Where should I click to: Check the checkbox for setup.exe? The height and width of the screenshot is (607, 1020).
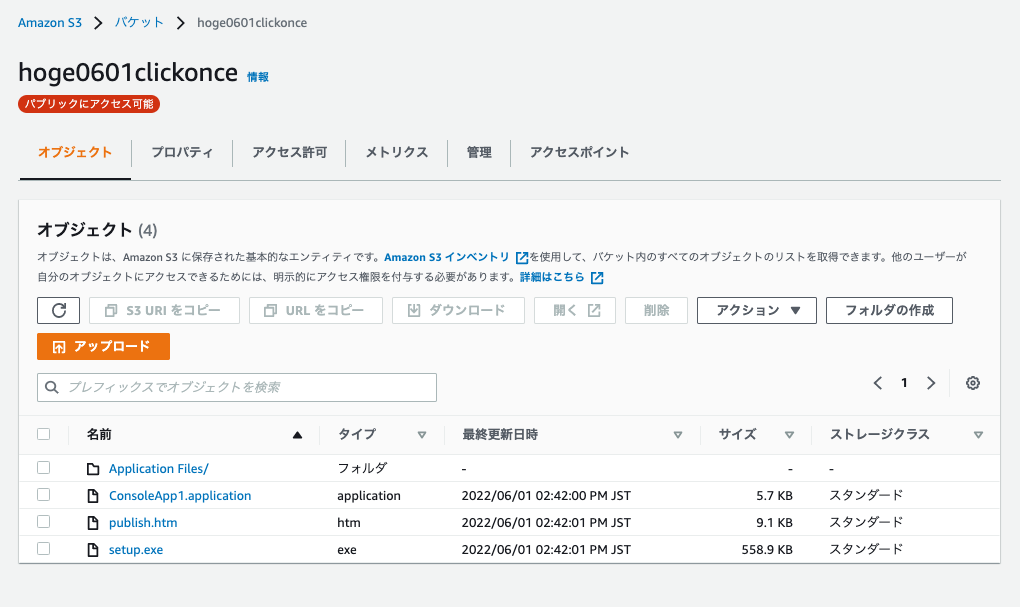[42, 549]
